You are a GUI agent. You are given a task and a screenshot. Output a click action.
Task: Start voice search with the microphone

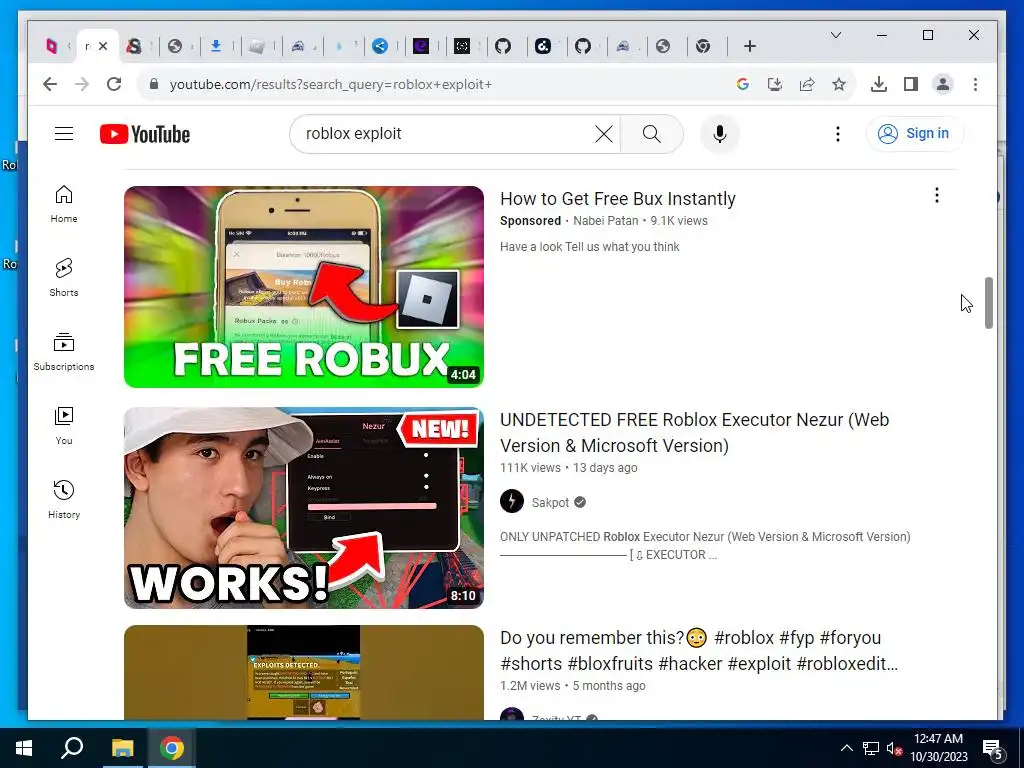pos(720,134)
